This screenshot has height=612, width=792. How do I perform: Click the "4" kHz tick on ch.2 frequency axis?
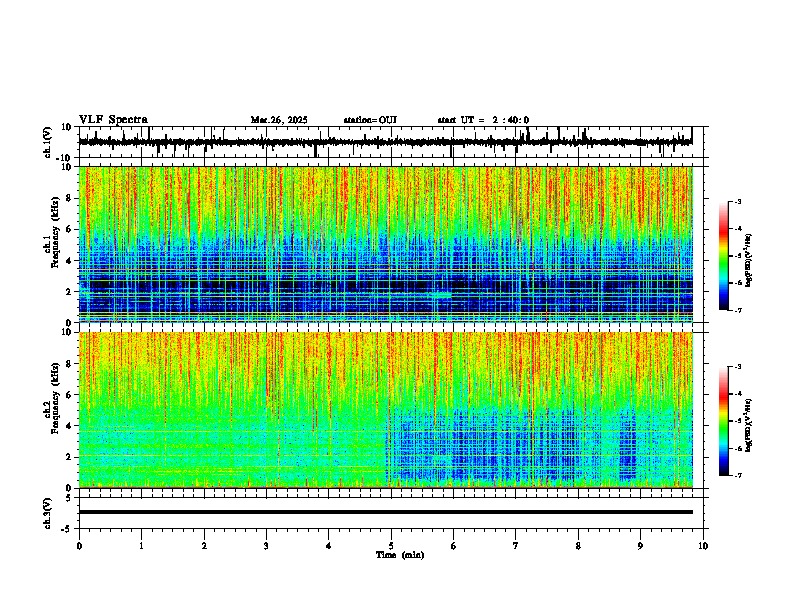coord(70,426)
